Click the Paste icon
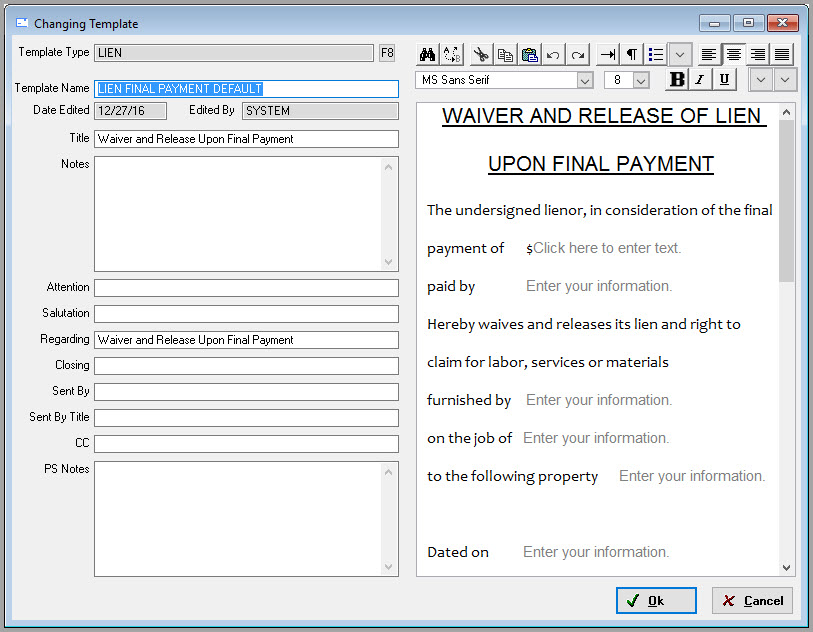This screenshot has height=632, width=813. click(x=529, y=53)
